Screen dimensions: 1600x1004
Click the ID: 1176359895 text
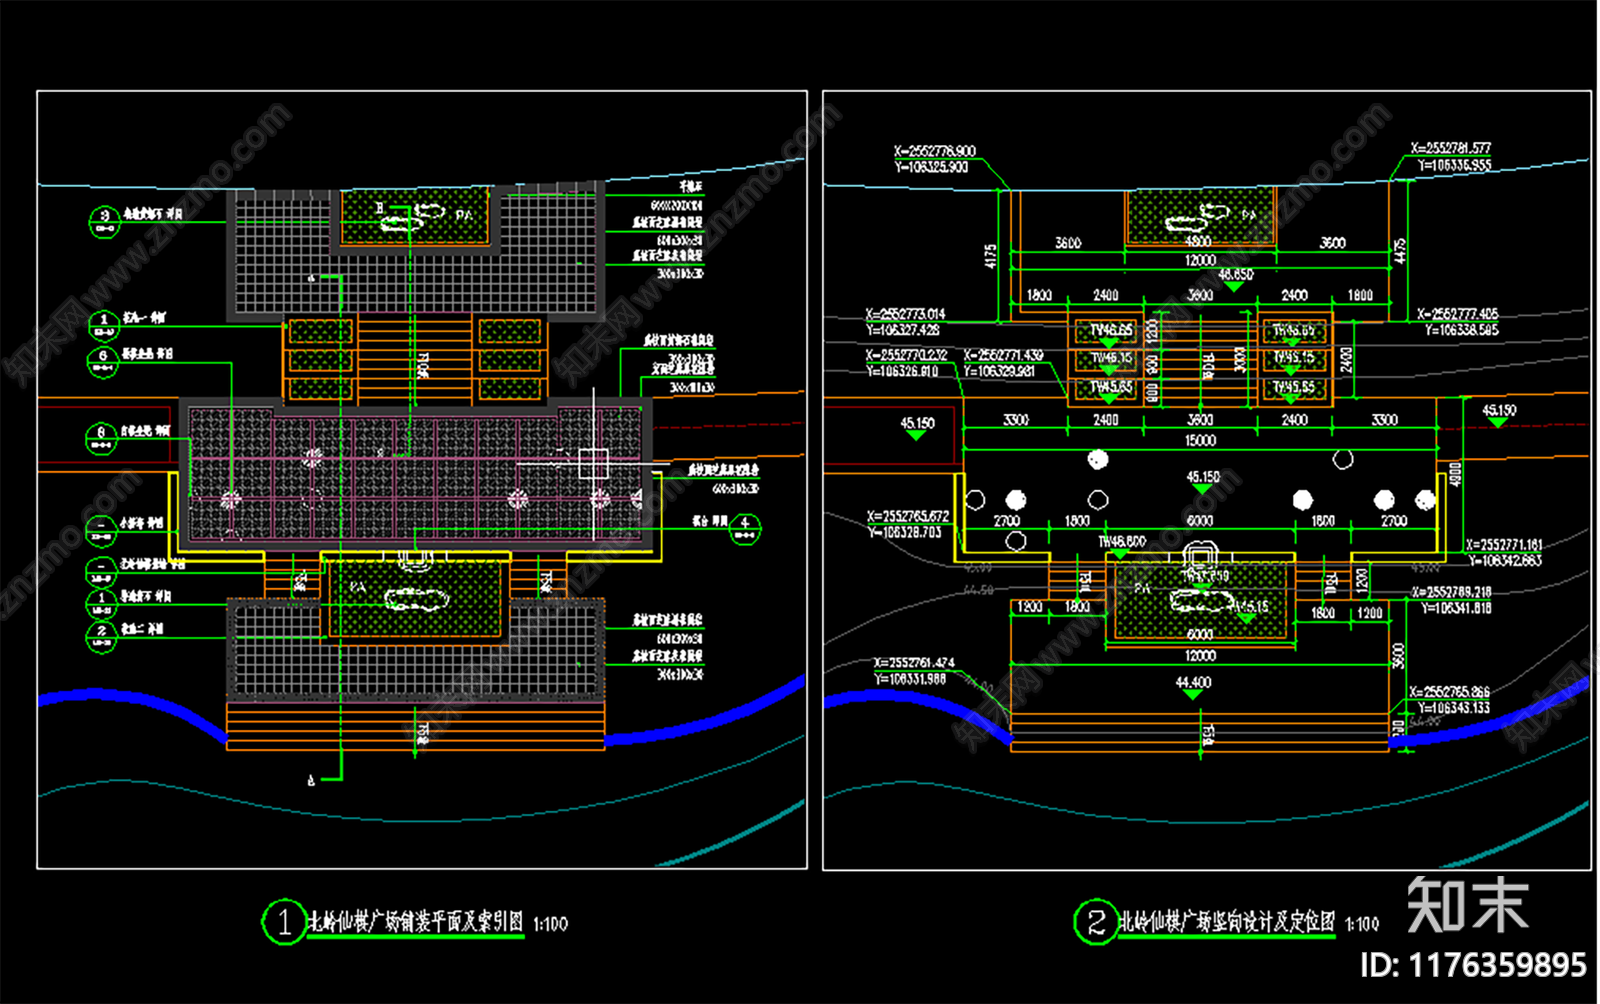click(1473, 965)
